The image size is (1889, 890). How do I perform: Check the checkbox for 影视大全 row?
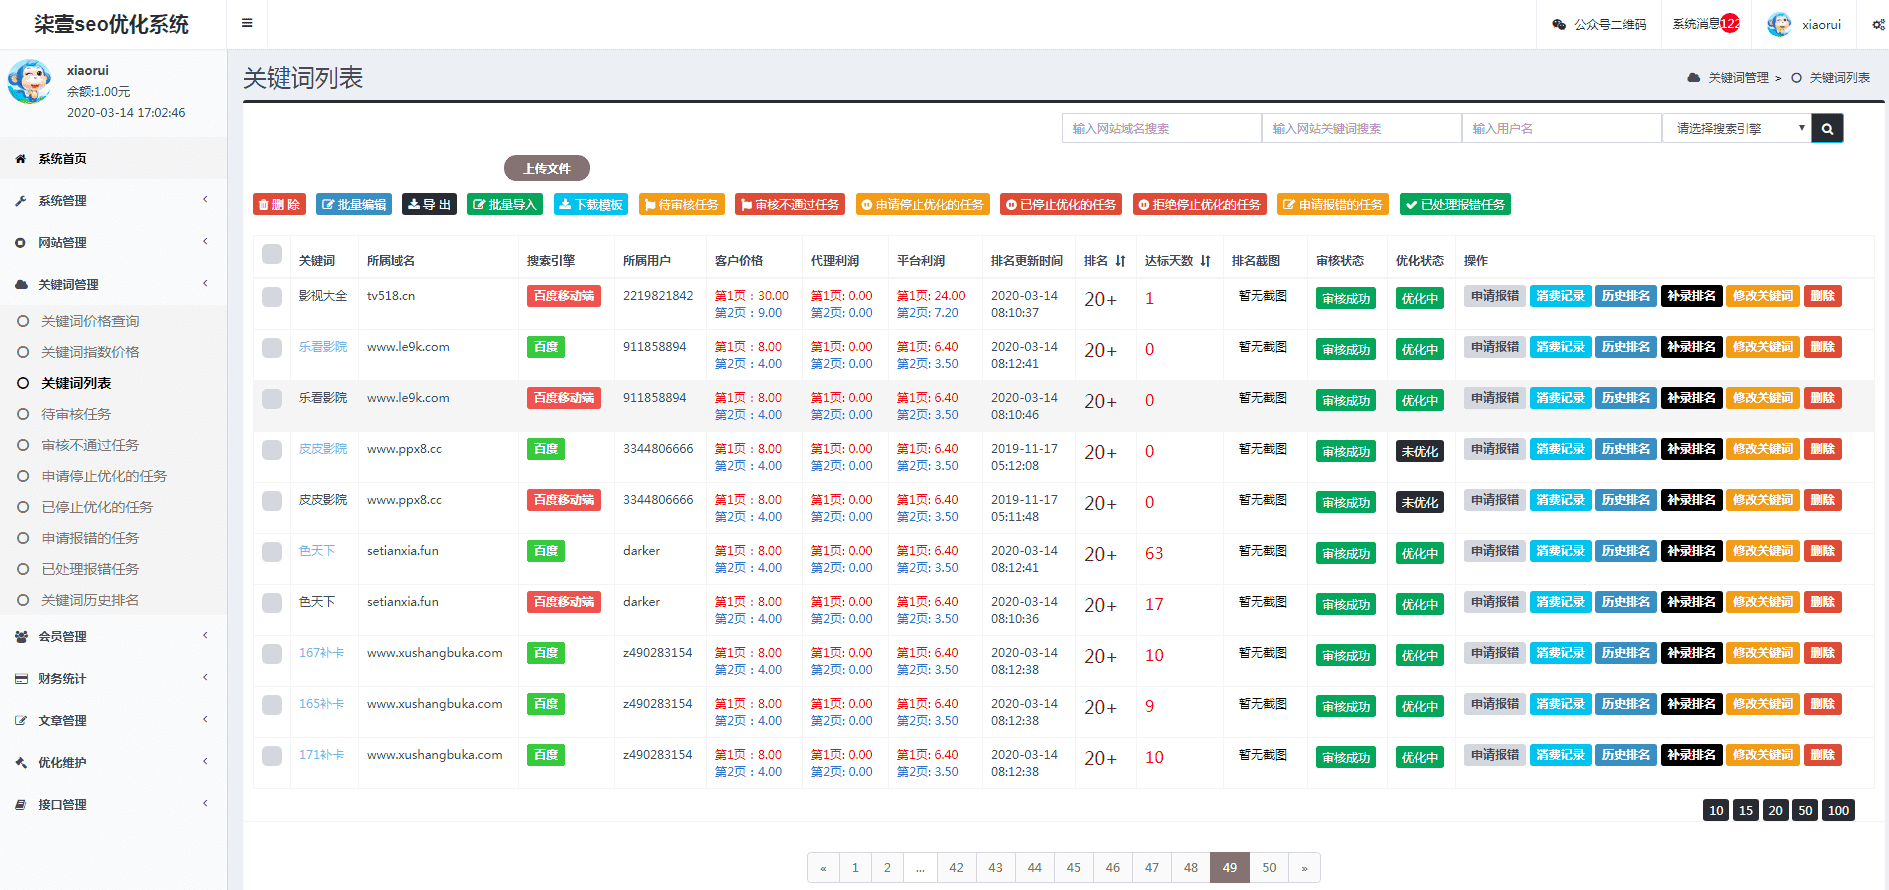click(272, 297)
